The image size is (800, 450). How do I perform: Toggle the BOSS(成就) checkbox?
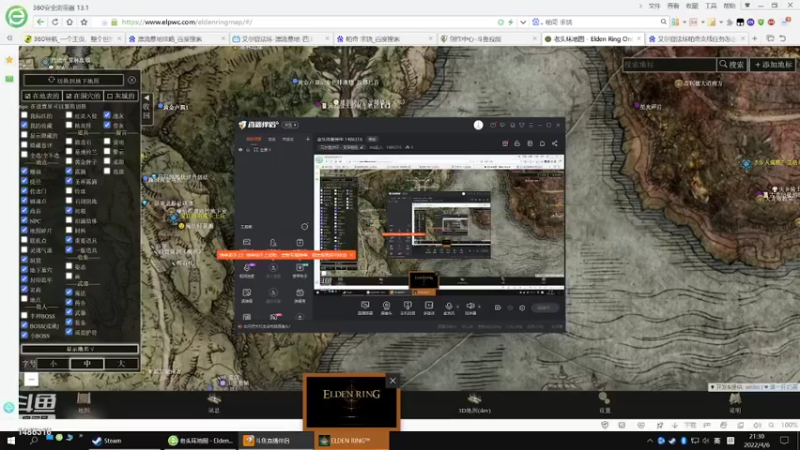coord(24,326)
